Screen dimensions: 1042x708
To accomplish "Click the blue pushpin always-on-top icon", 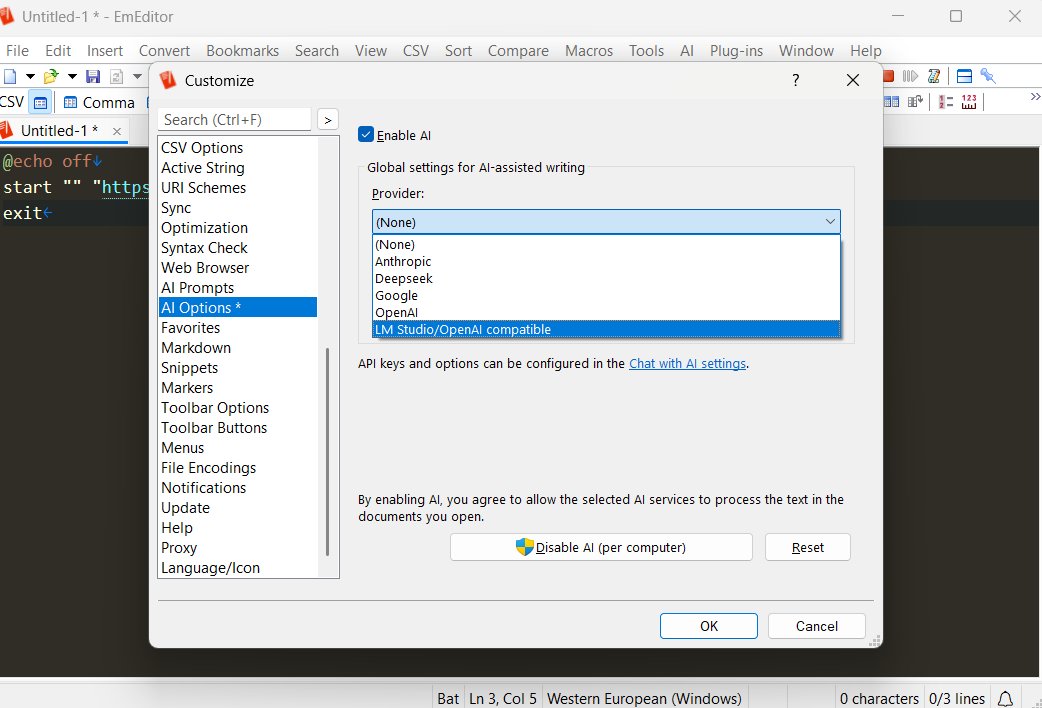I will (988, 76).
